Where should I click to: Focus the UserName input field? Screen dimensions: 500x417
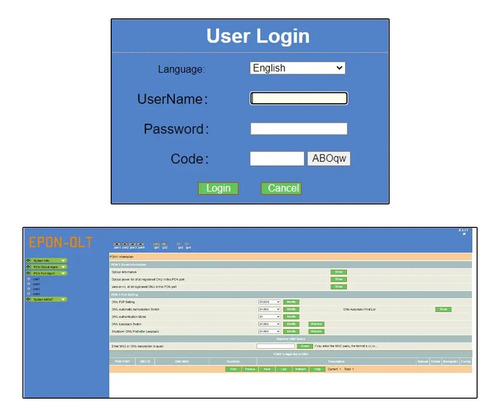[299, 98]
